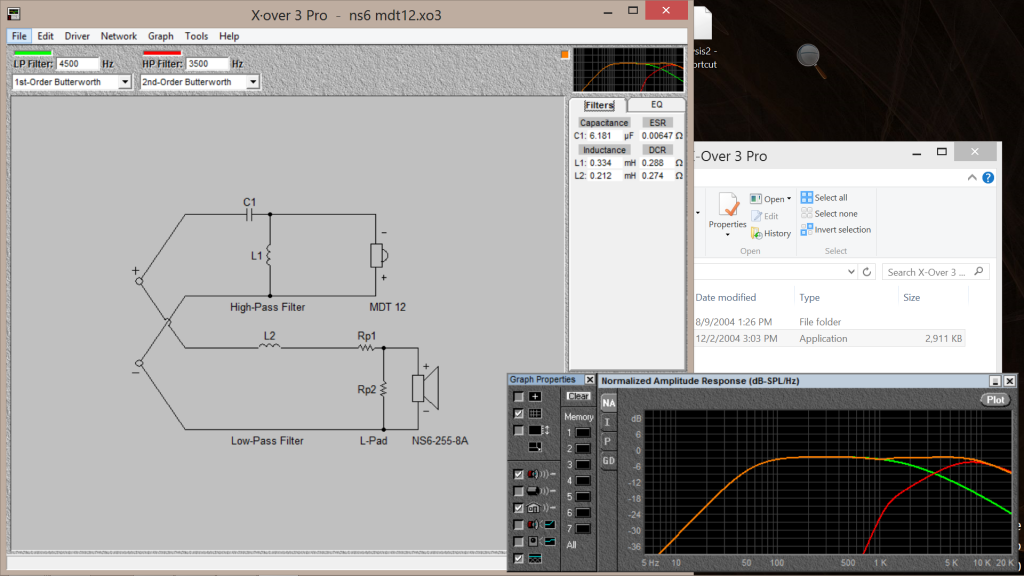Click the red HP filter color bar
This screenshot has width=1024, height=576.
[x=162, y=53]
